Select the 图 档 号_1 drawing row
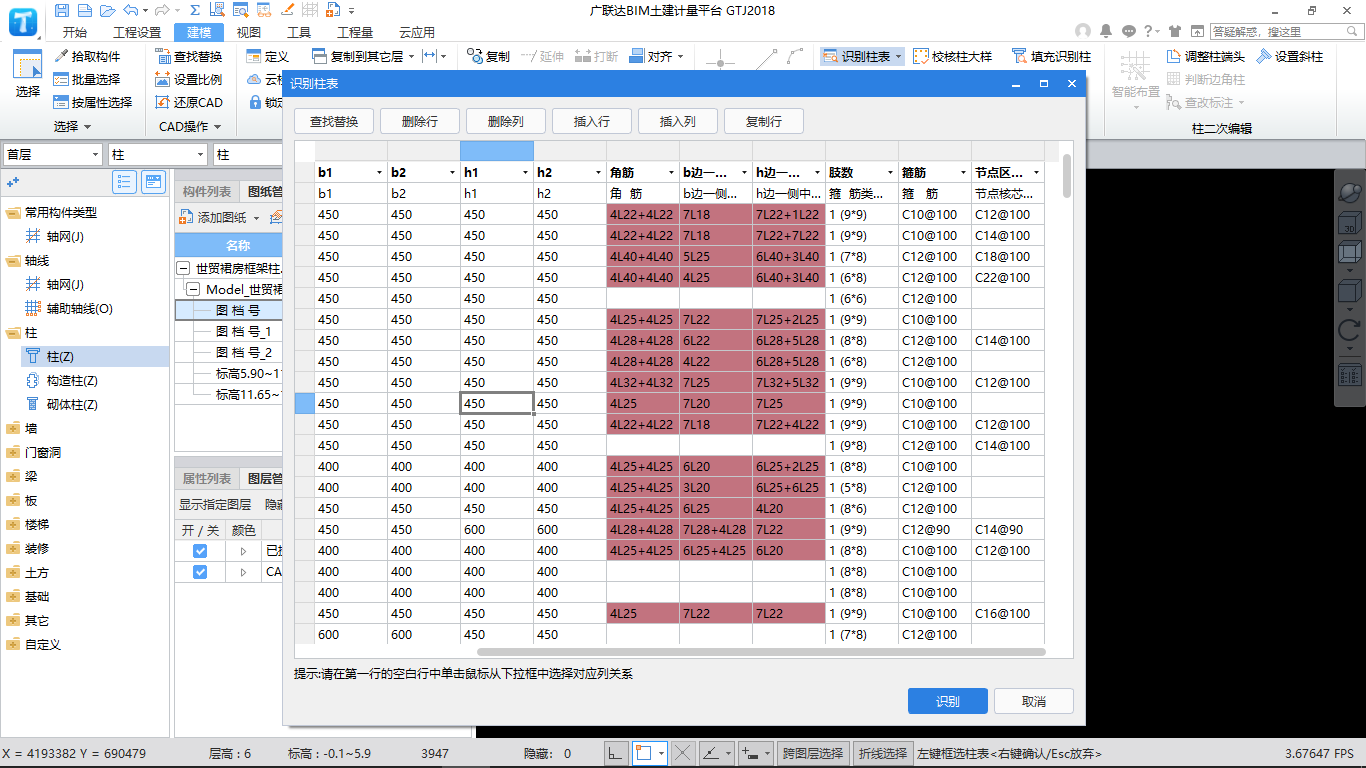This screenshot has width=1366, height=768. (244, 331)
